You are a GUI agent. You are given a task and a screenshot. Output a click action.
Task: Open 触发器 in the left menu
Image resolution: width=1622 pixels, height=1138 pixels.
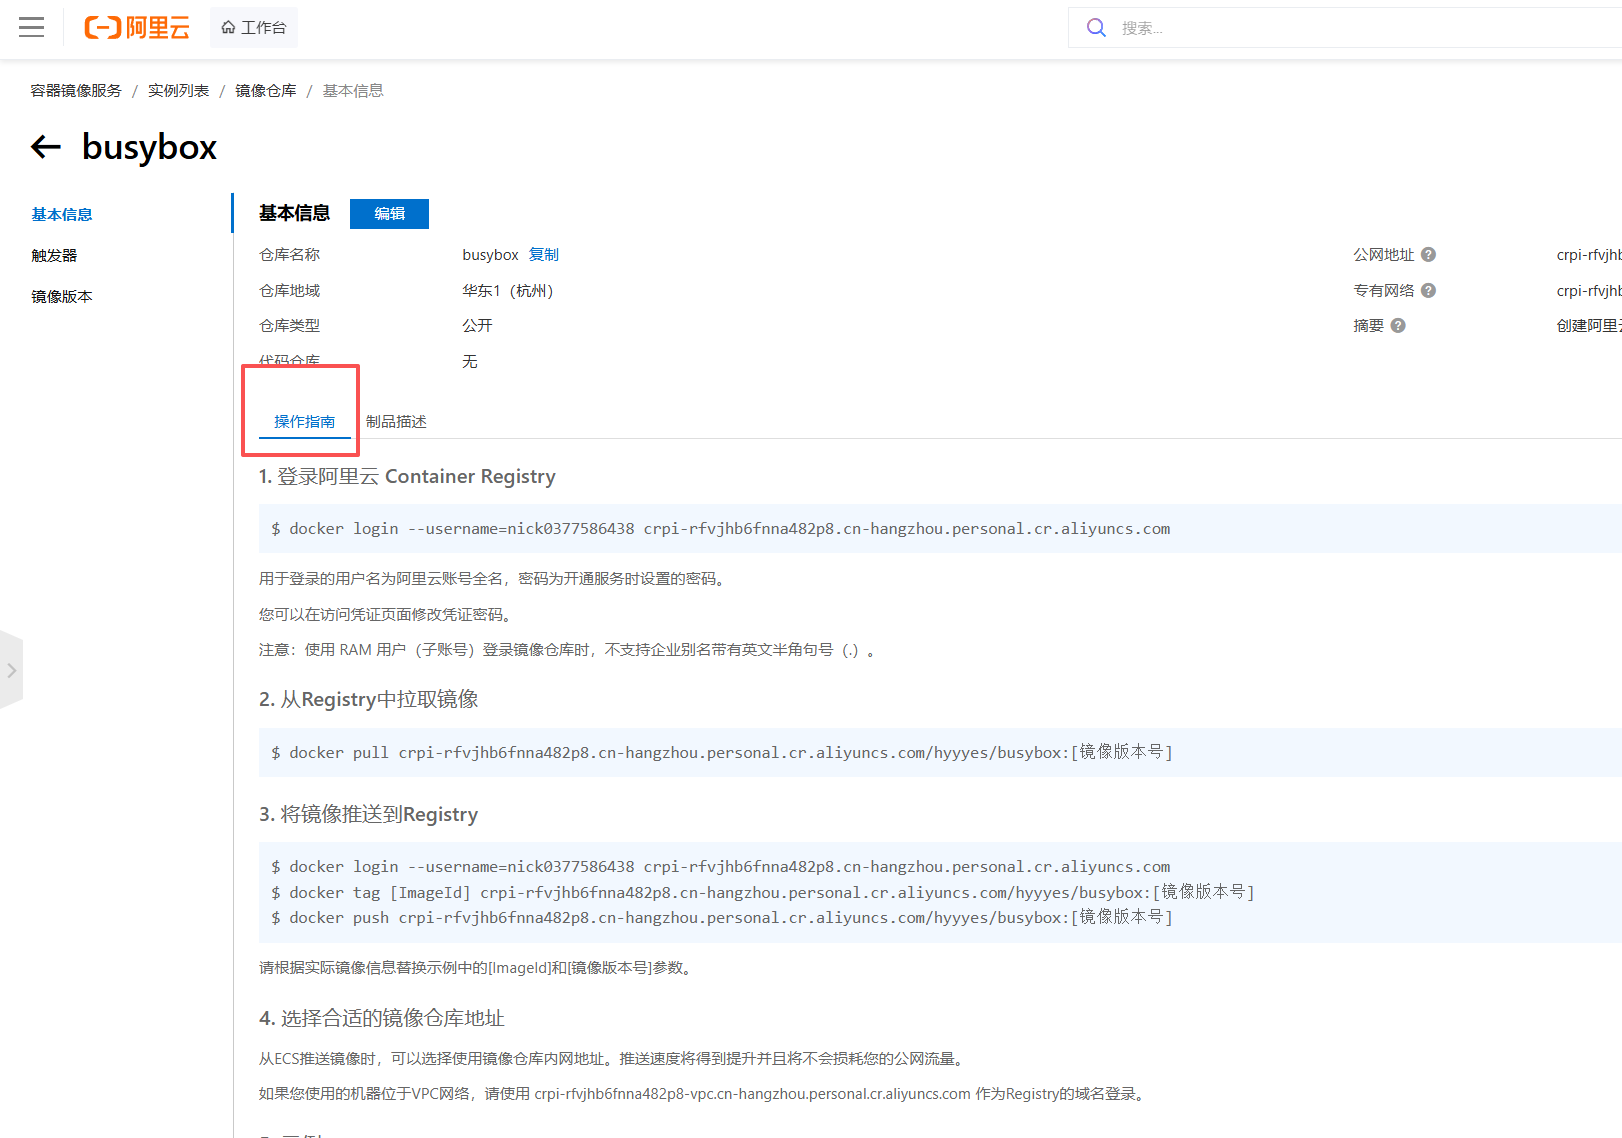[54, 255]
